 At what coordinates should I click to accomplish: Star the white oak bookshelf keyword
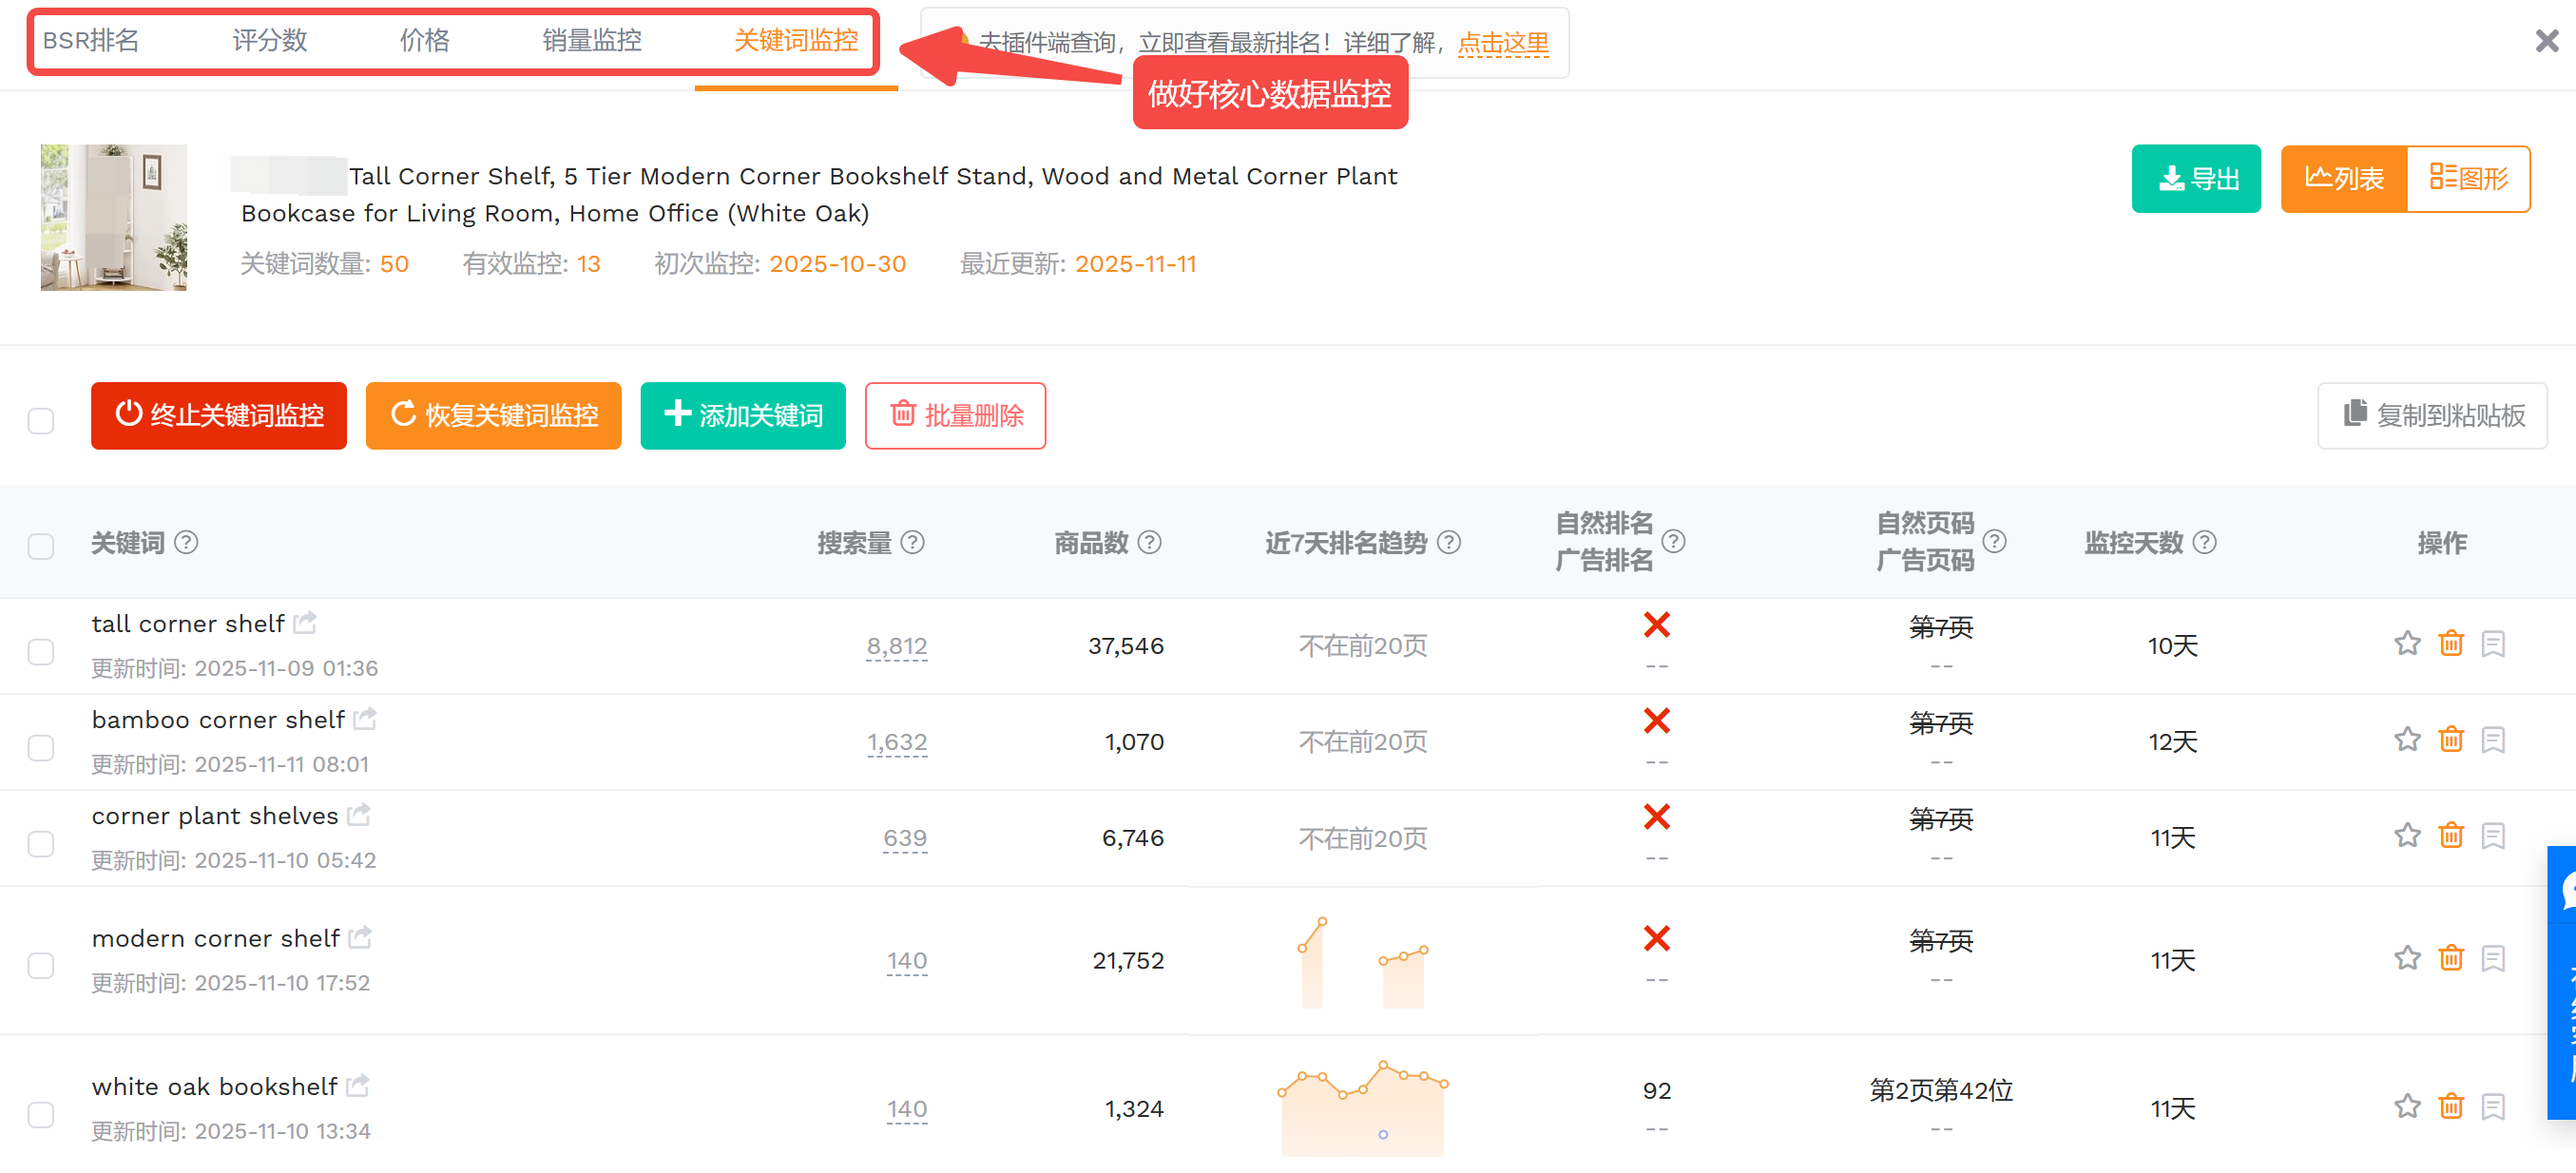(x=2406, y=1107)
